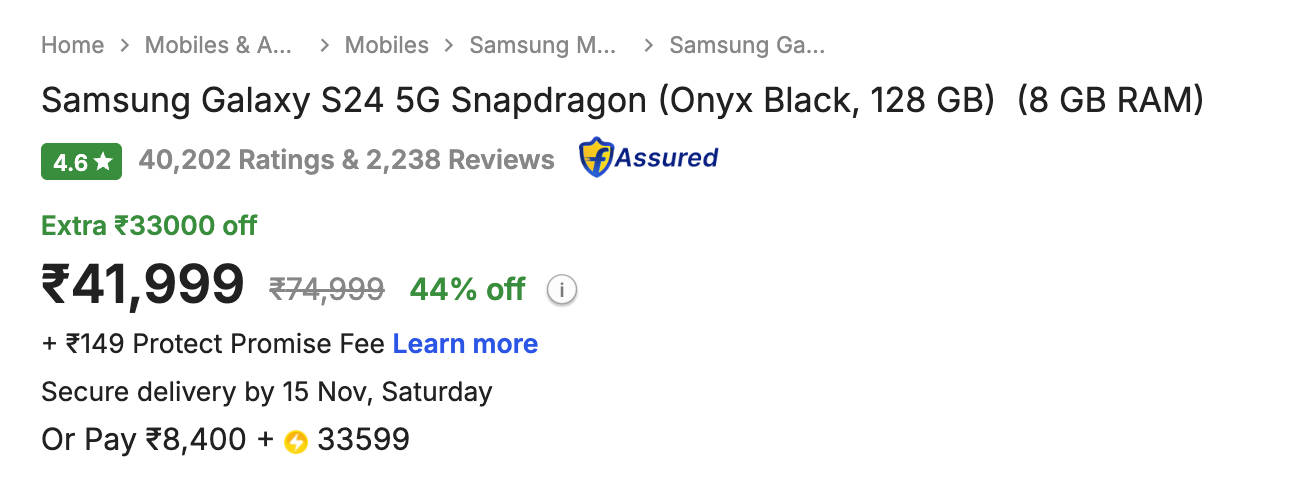Click the chevron right after Home
The image size is (1292, 500).
125,45
